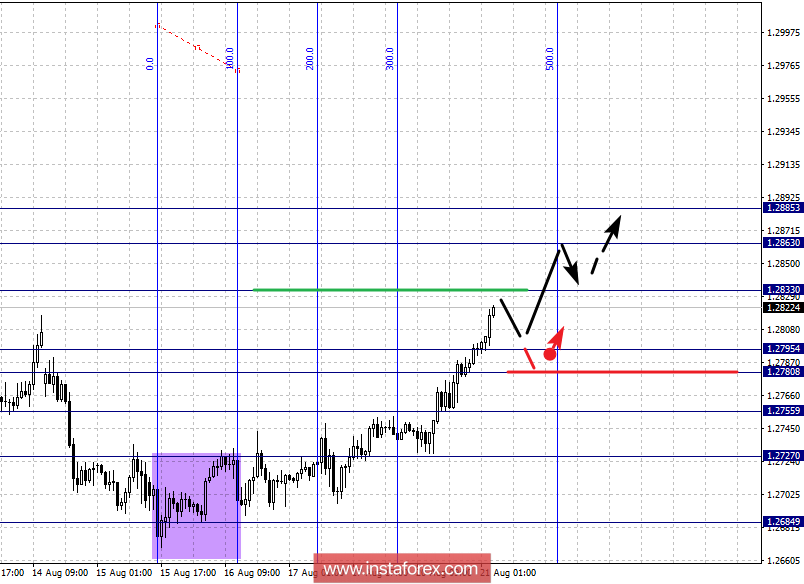Click the 15 Aug 01:00 time label
The image size is (804, 584).
(124, 573)
